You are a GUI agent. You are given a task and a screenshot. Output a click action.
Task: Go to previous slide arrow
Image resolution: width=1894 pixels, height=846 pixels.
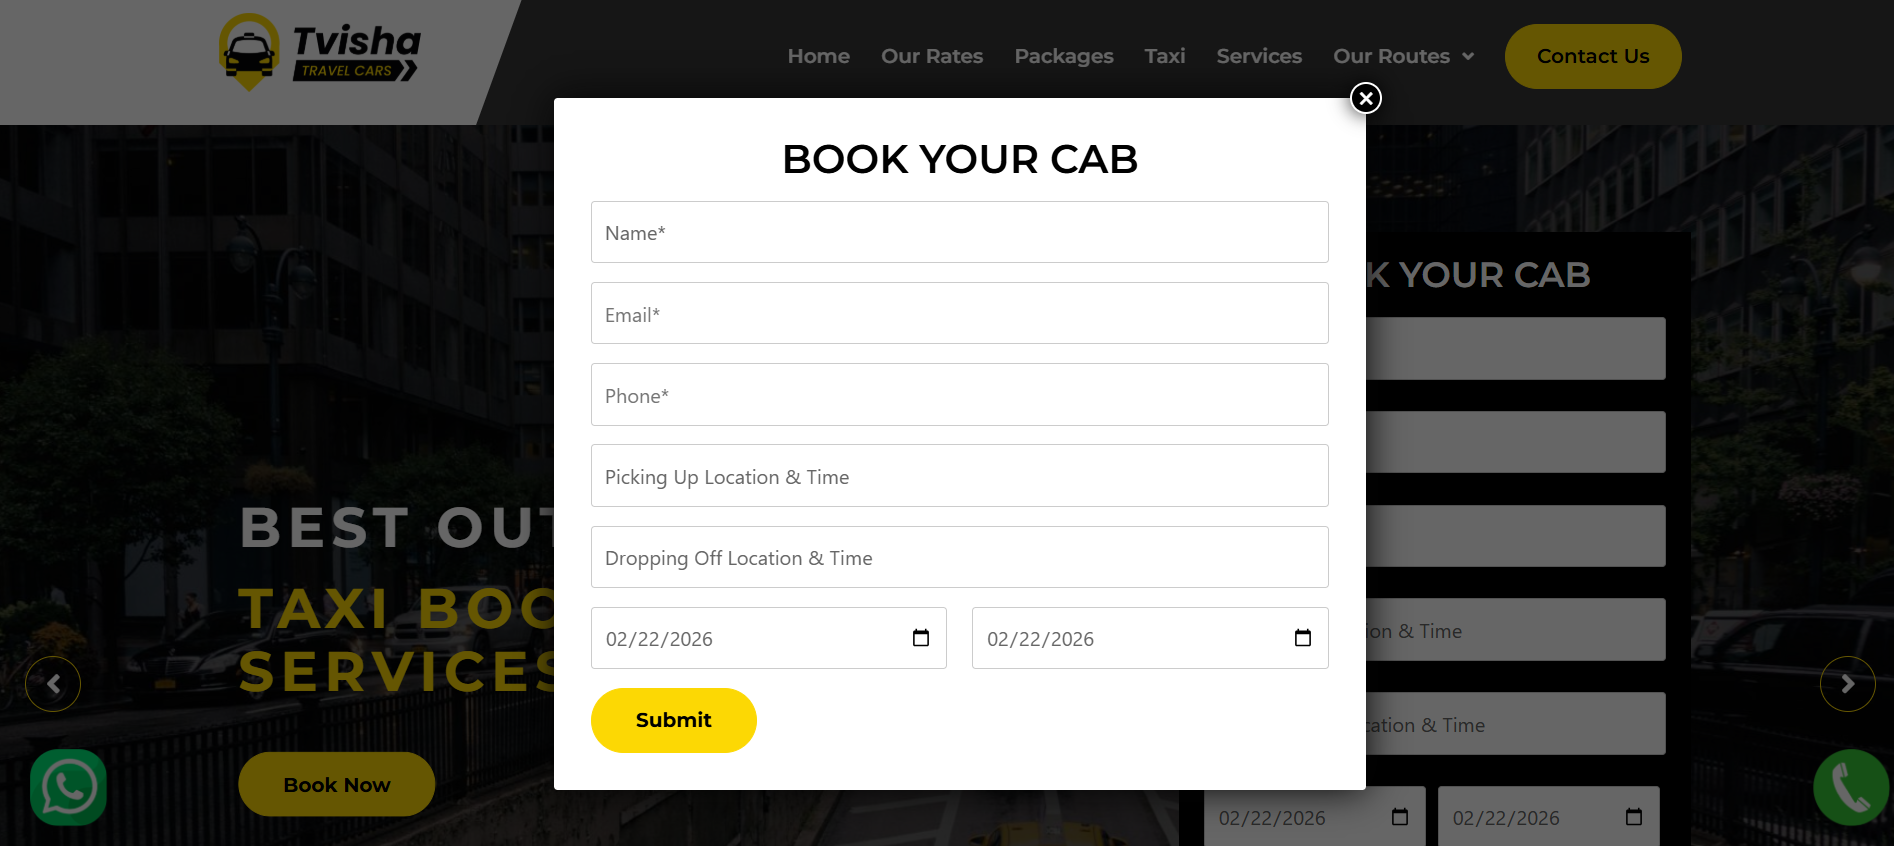click(53, 684)
